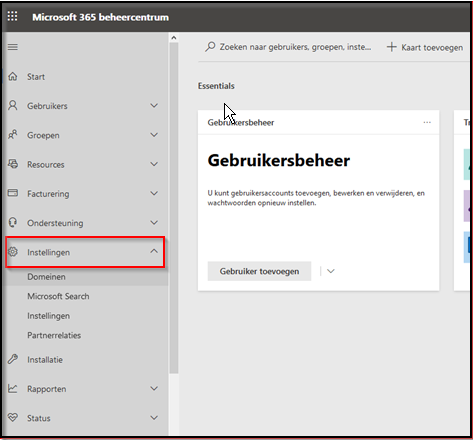Select Status label in navigation

tap(39, 418)
